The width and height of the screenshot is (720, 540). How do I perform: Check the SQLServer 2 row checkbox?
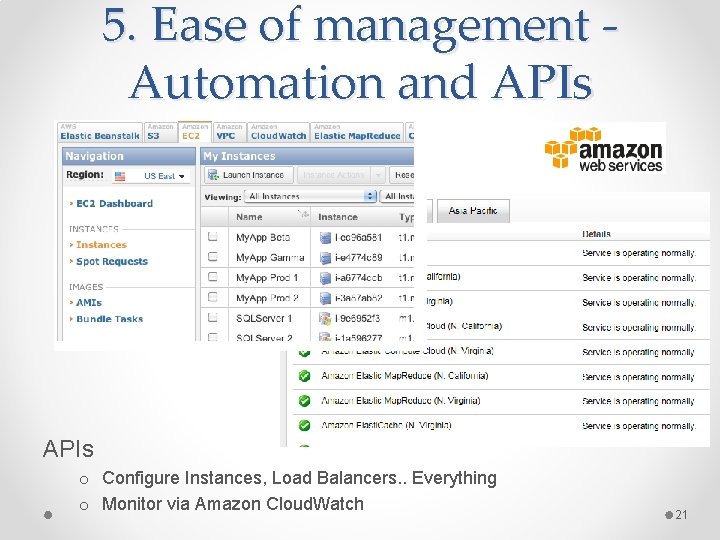click(x=212, y=337)
